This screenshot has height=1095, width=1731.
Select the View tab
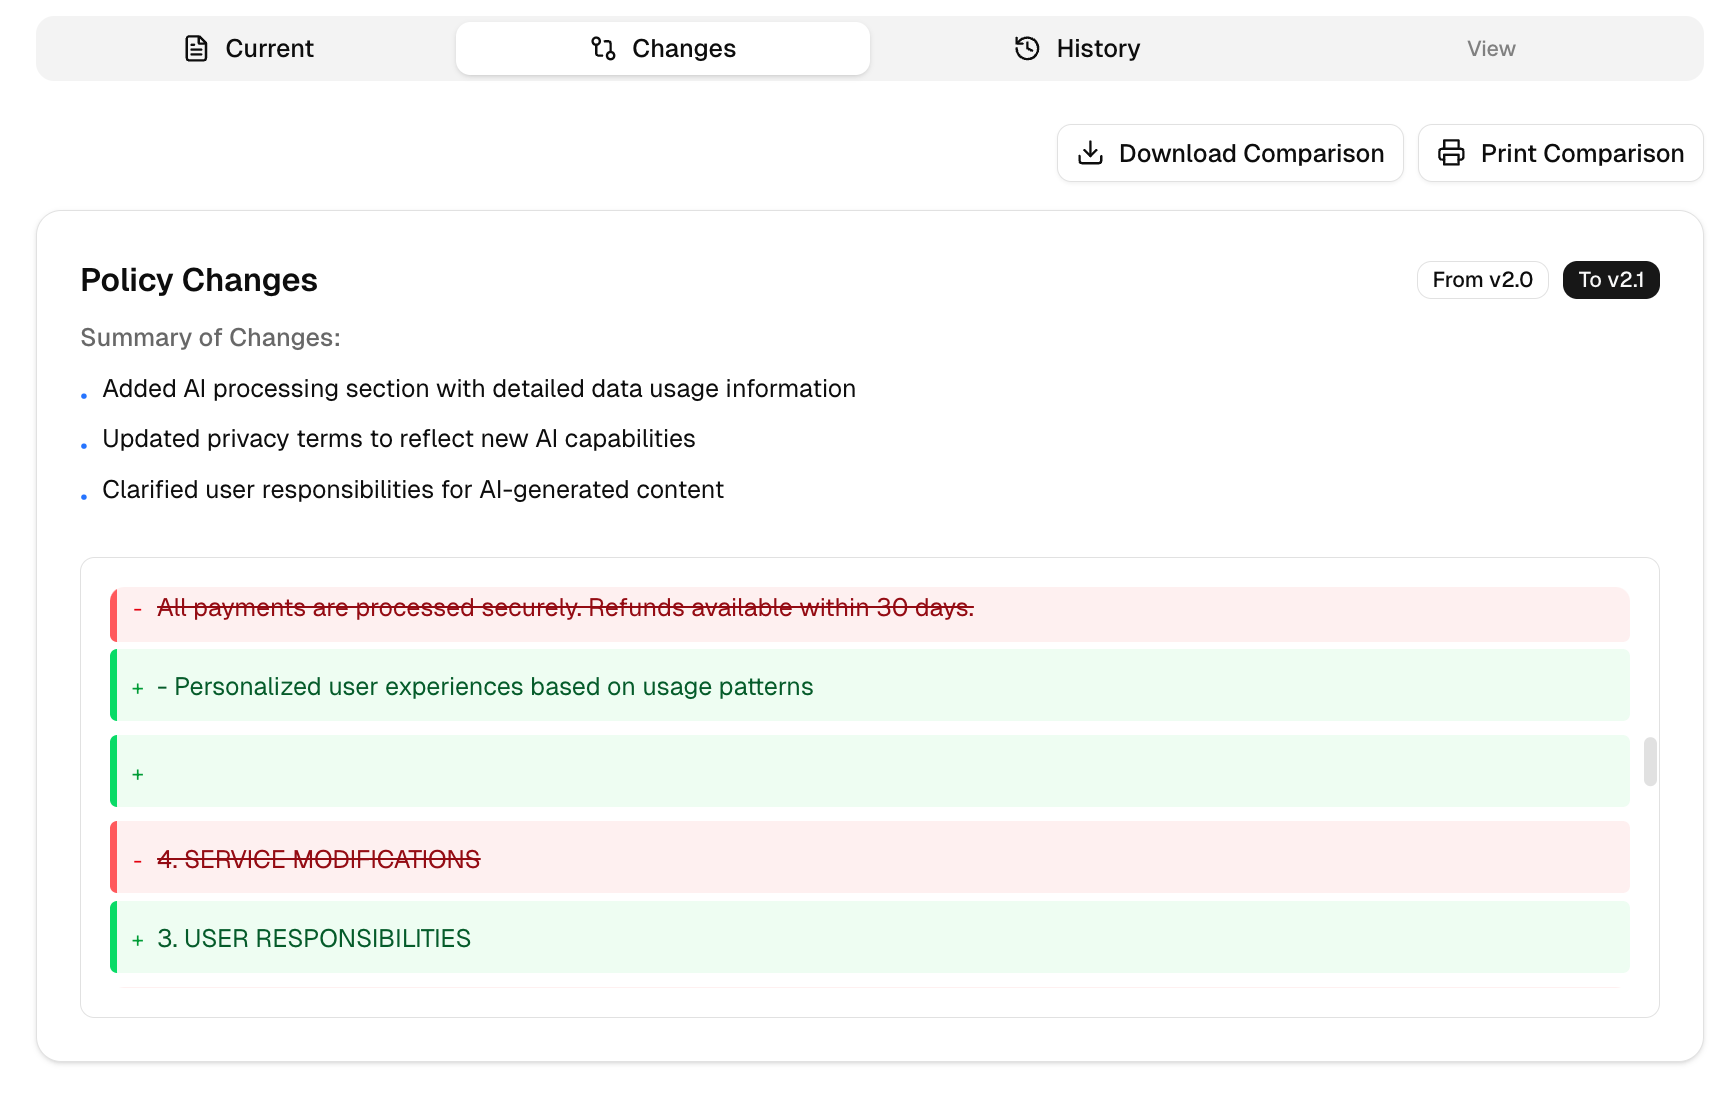pos(1490,48)
